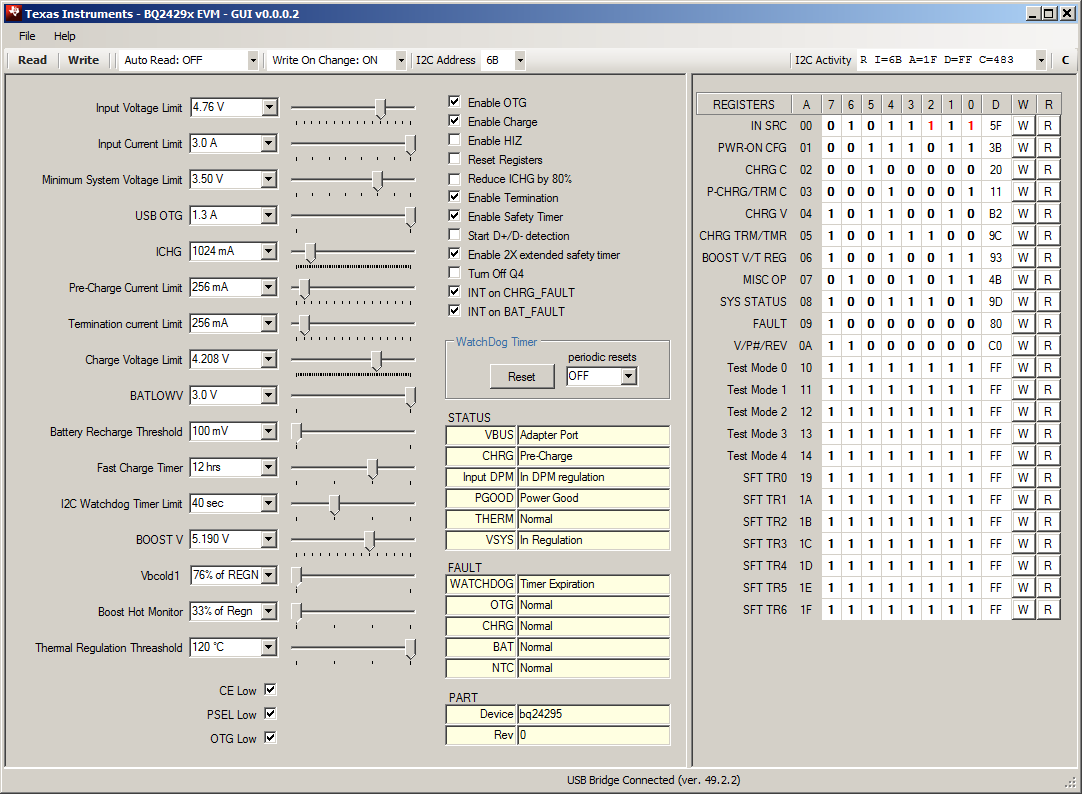Toggle Enable Safety Timer checkbox
Viewport: 1082px width, 794px height.
[454, 216]
